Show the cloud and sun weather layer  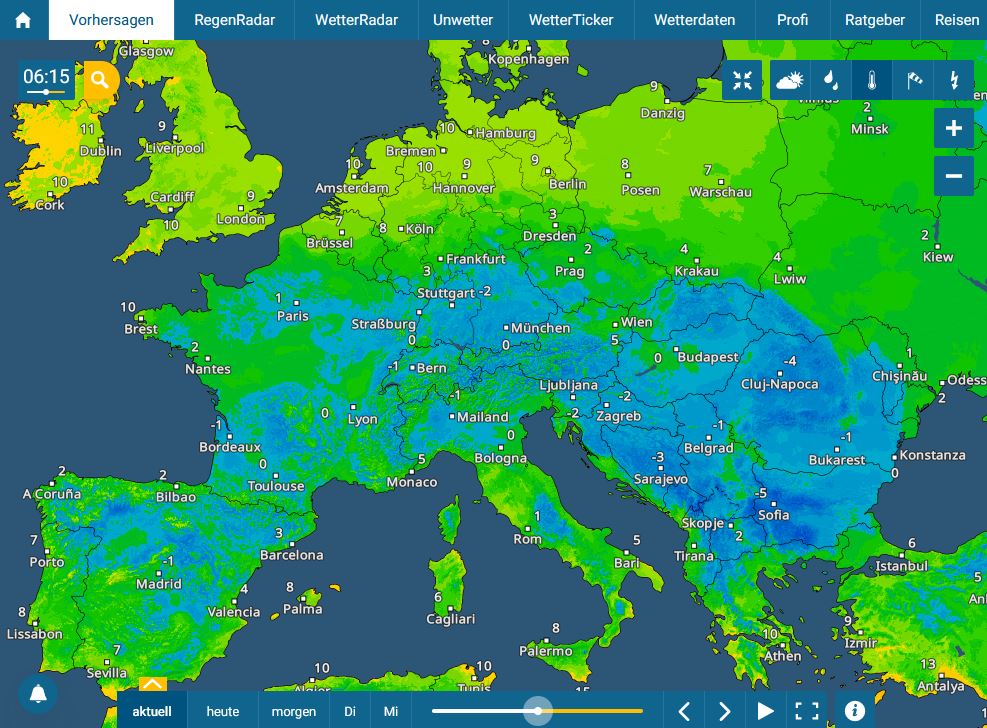[789, 81]
